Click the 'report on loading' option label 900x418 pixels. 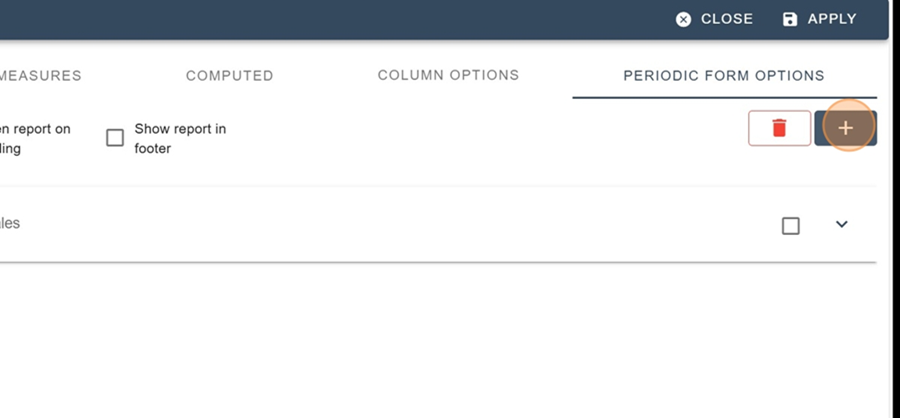coord(35,138)
